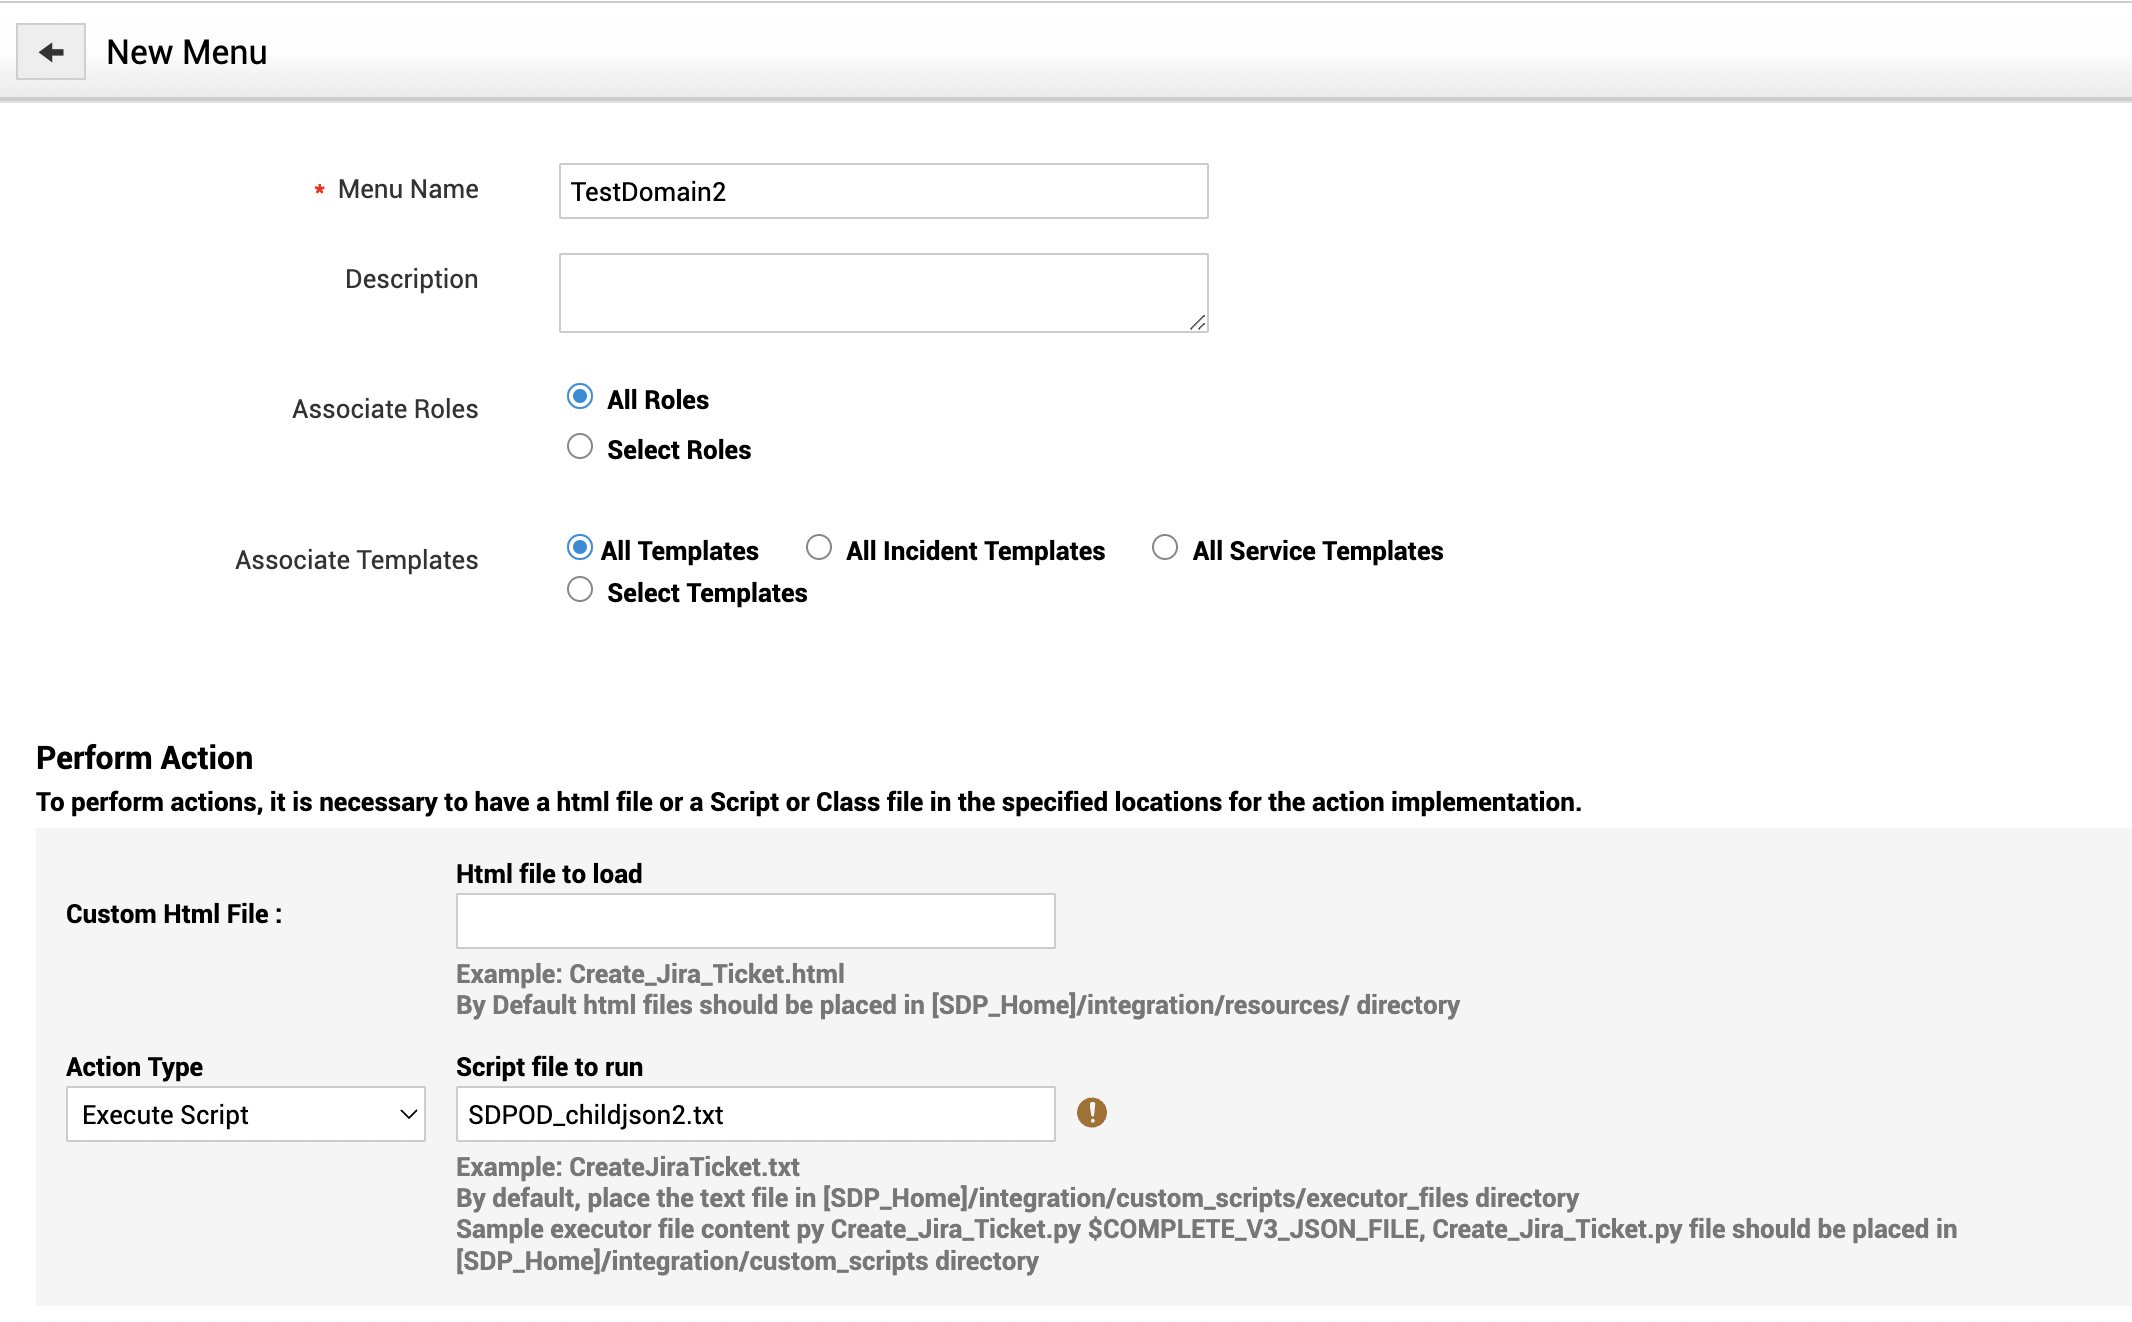Select the All Templates radio button
This screenshot has height=1322, width=2132.
point(580,548)
